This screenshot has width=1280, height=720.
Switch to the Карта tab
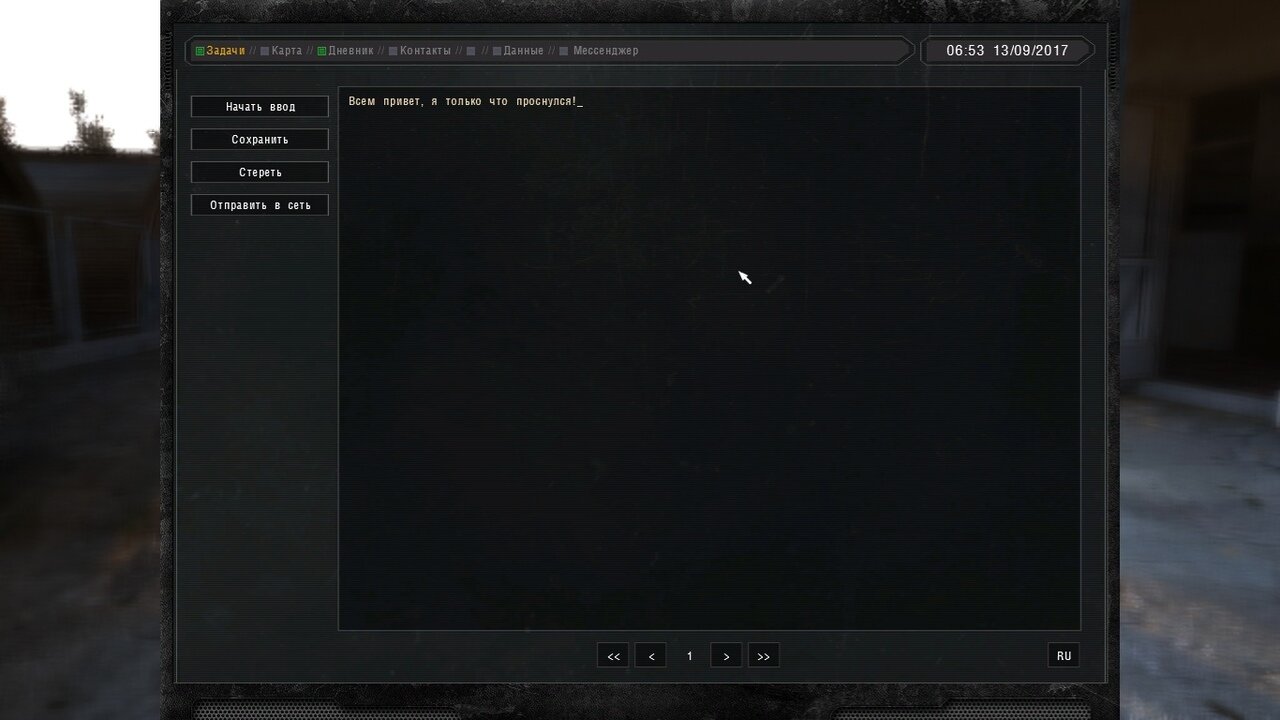coord(286,51)
